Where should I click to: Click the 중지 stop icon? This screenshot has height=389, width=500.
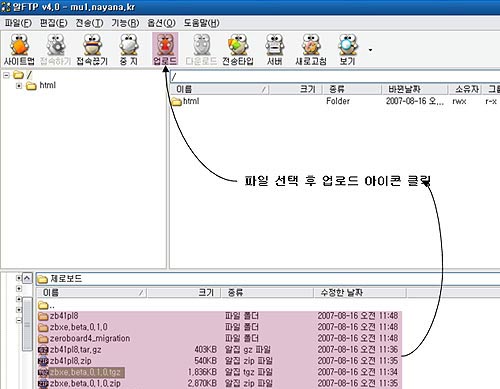(129, 49)
